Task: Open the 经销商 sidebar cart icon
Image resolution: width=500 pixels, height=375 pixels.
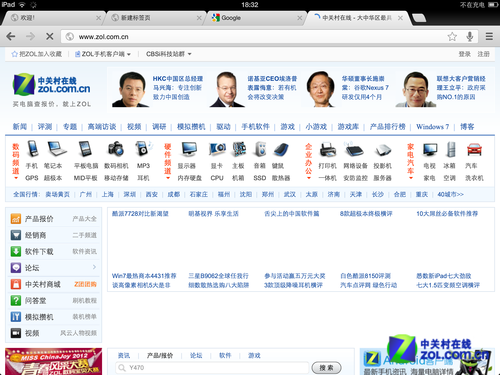Action: pos(16,235)
